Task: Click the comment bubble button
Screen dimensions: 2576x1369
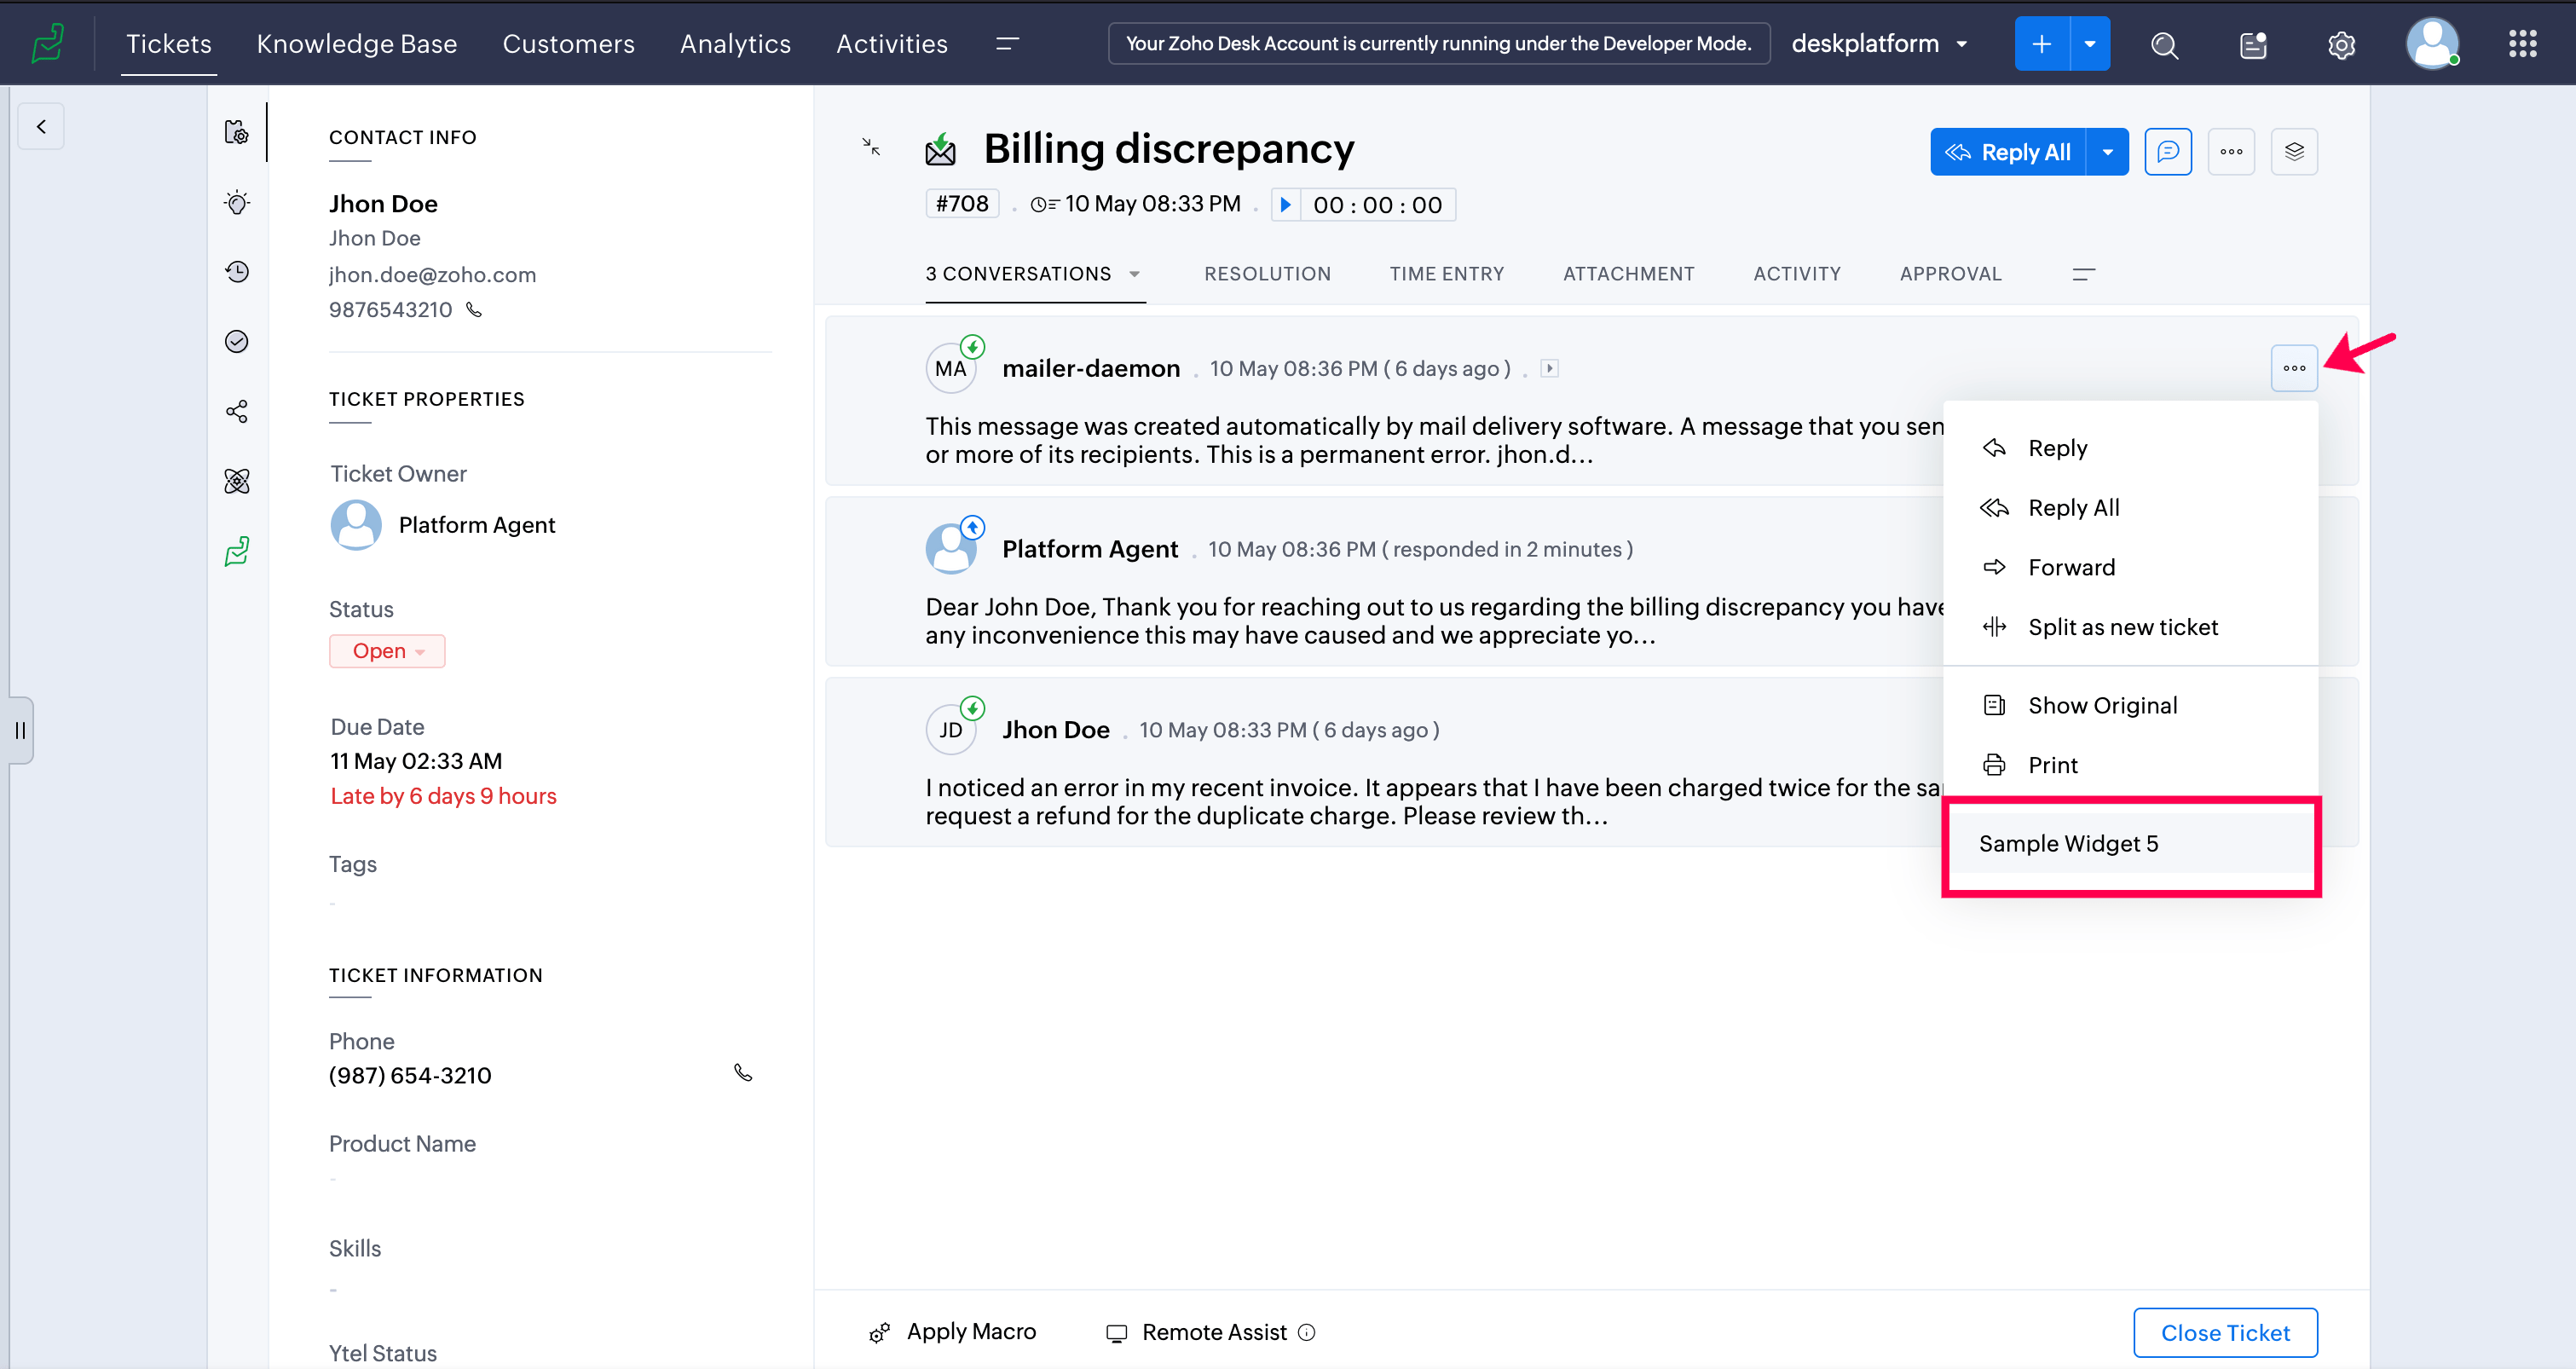Action: pyautogui.click(x=2167, y=152)
